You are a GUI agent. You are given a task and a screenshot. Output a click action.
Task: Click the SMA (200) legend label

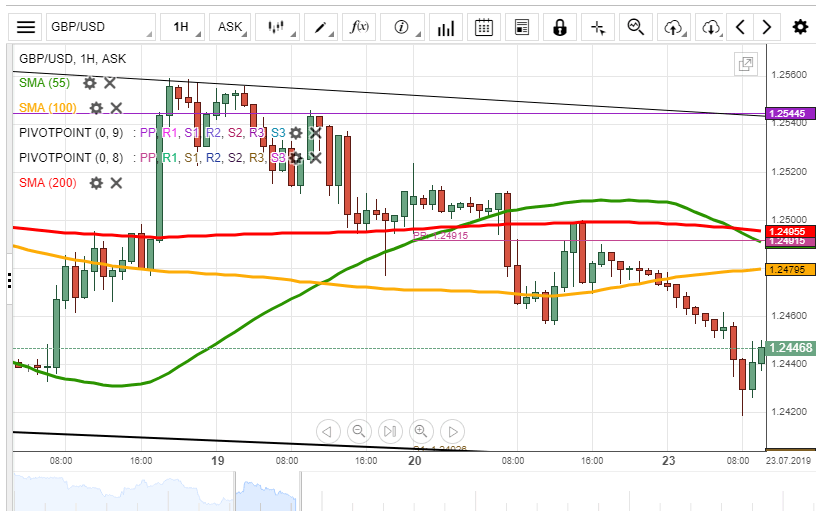[x=48, y=183]
